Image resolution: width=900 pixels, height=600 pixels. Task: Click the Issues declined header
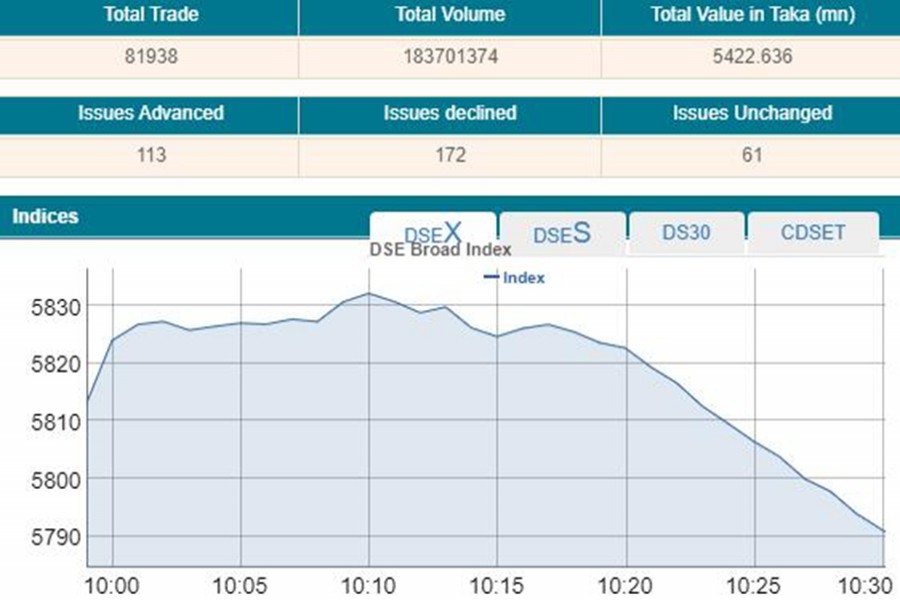[x=450, y=114]
